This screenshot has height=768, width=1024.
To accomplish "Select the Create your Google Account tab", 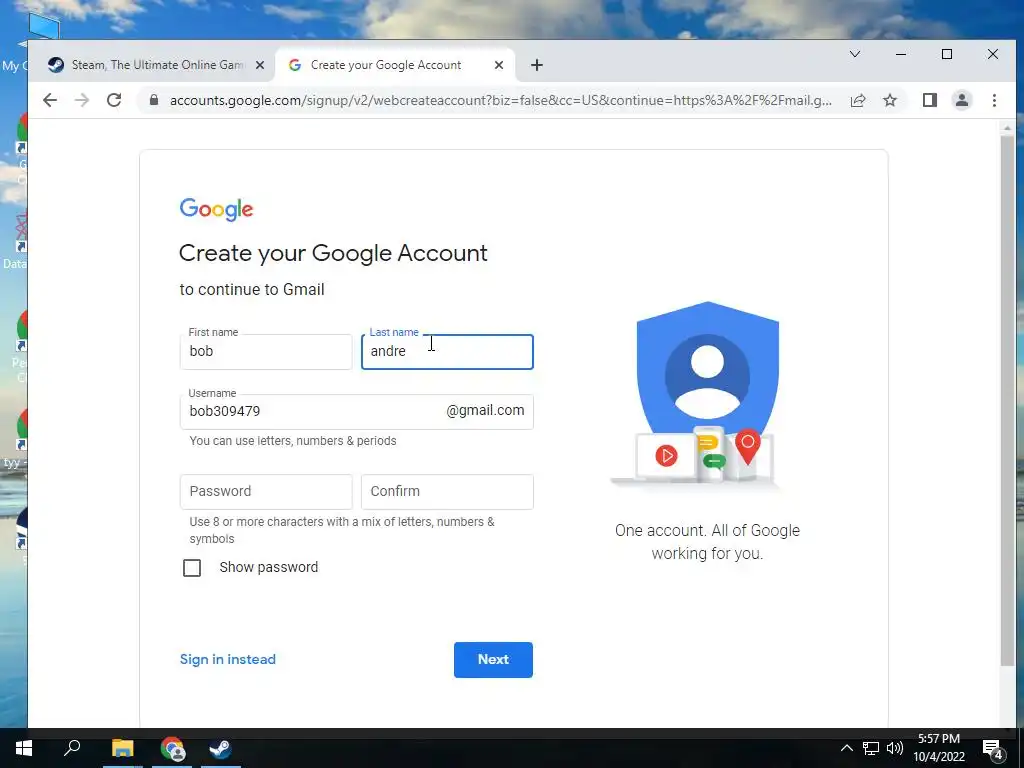I will (x=395, y=65).
